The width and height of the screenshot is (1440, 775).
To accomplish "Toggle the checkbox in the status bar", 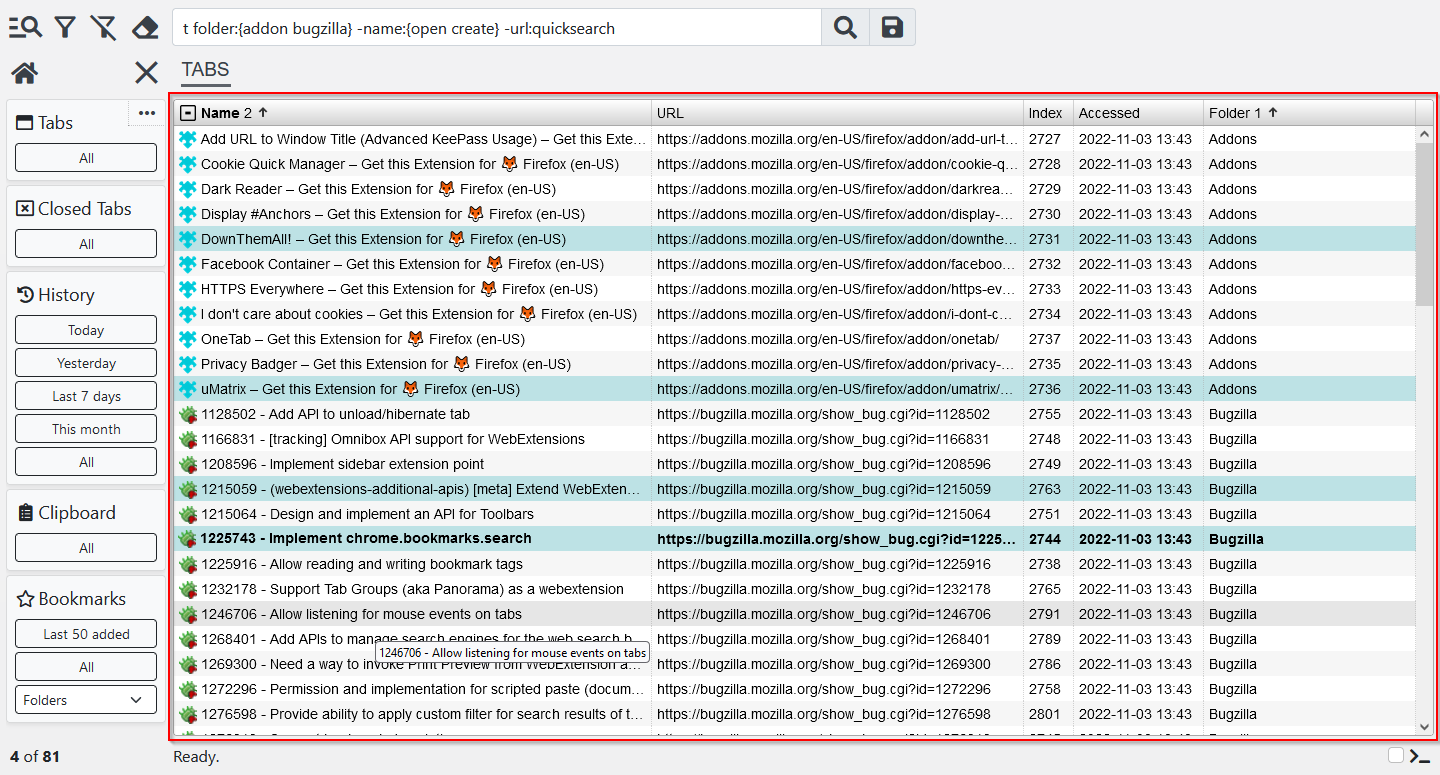I will 1396,755.
